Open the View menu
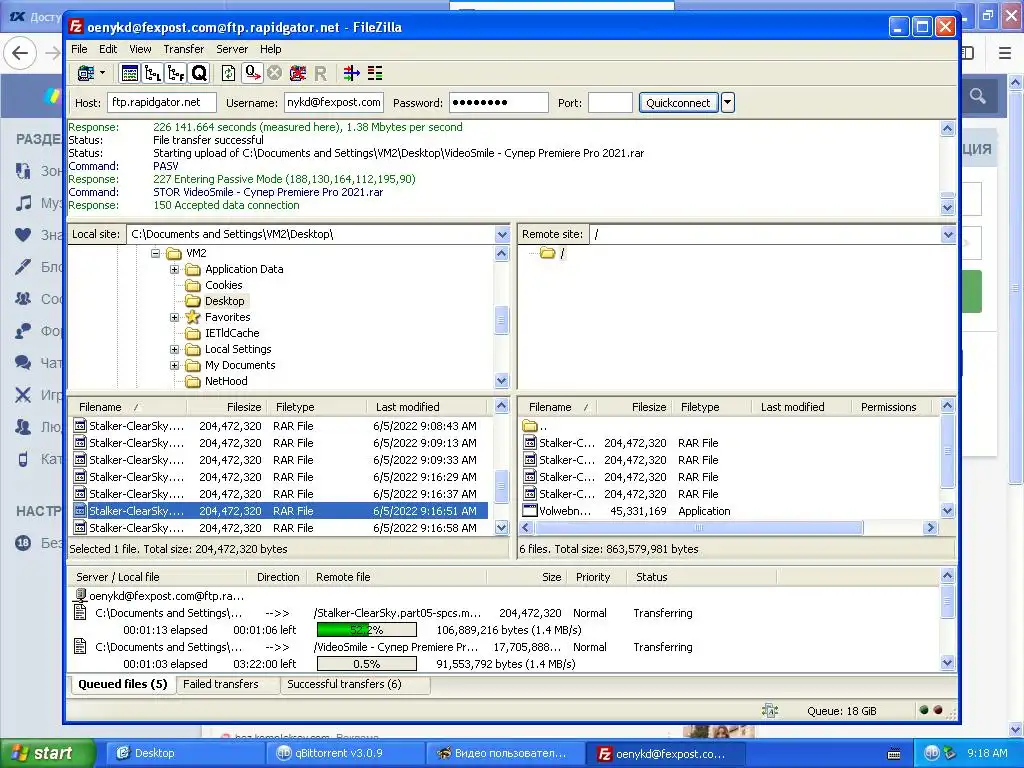The image size is (1024, 768). pyautogui.click(x=140, y=49)
